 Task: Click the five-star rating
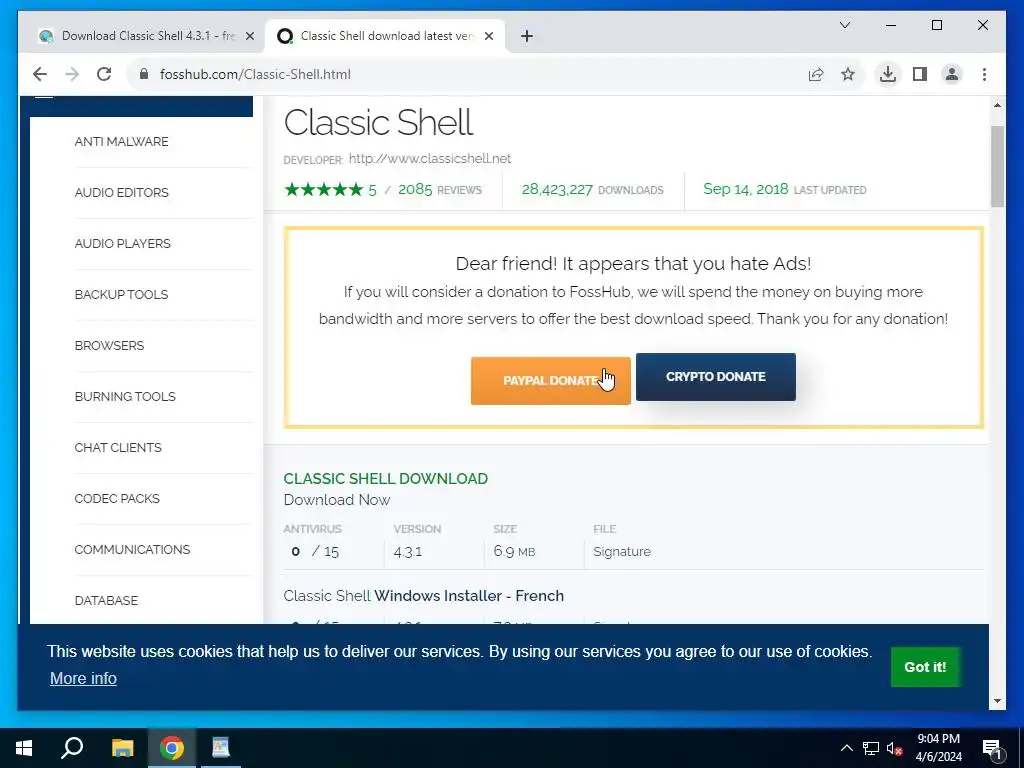pyautogui.click(x=323, y=189)
